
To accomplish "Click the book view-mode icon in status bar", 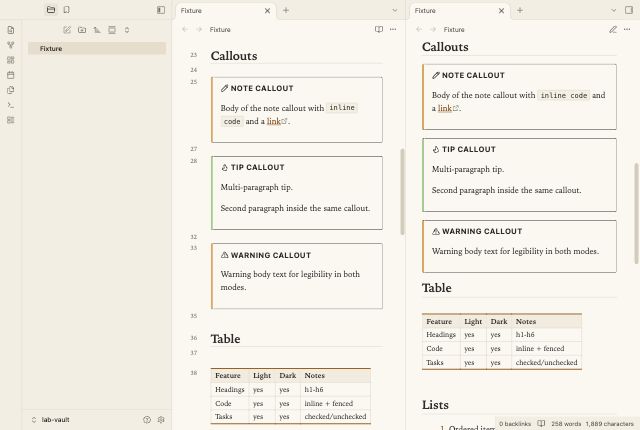I will (541, 423).
